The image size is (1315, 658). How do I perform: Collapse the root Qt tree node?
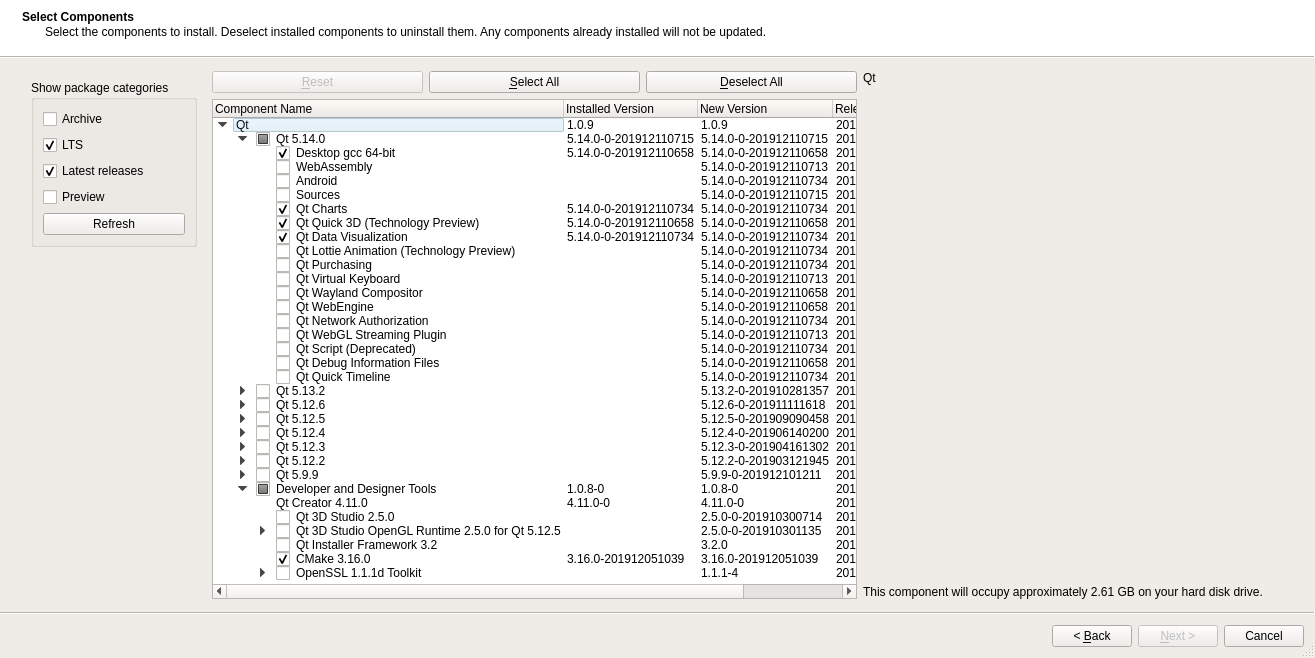click(222, 125)
